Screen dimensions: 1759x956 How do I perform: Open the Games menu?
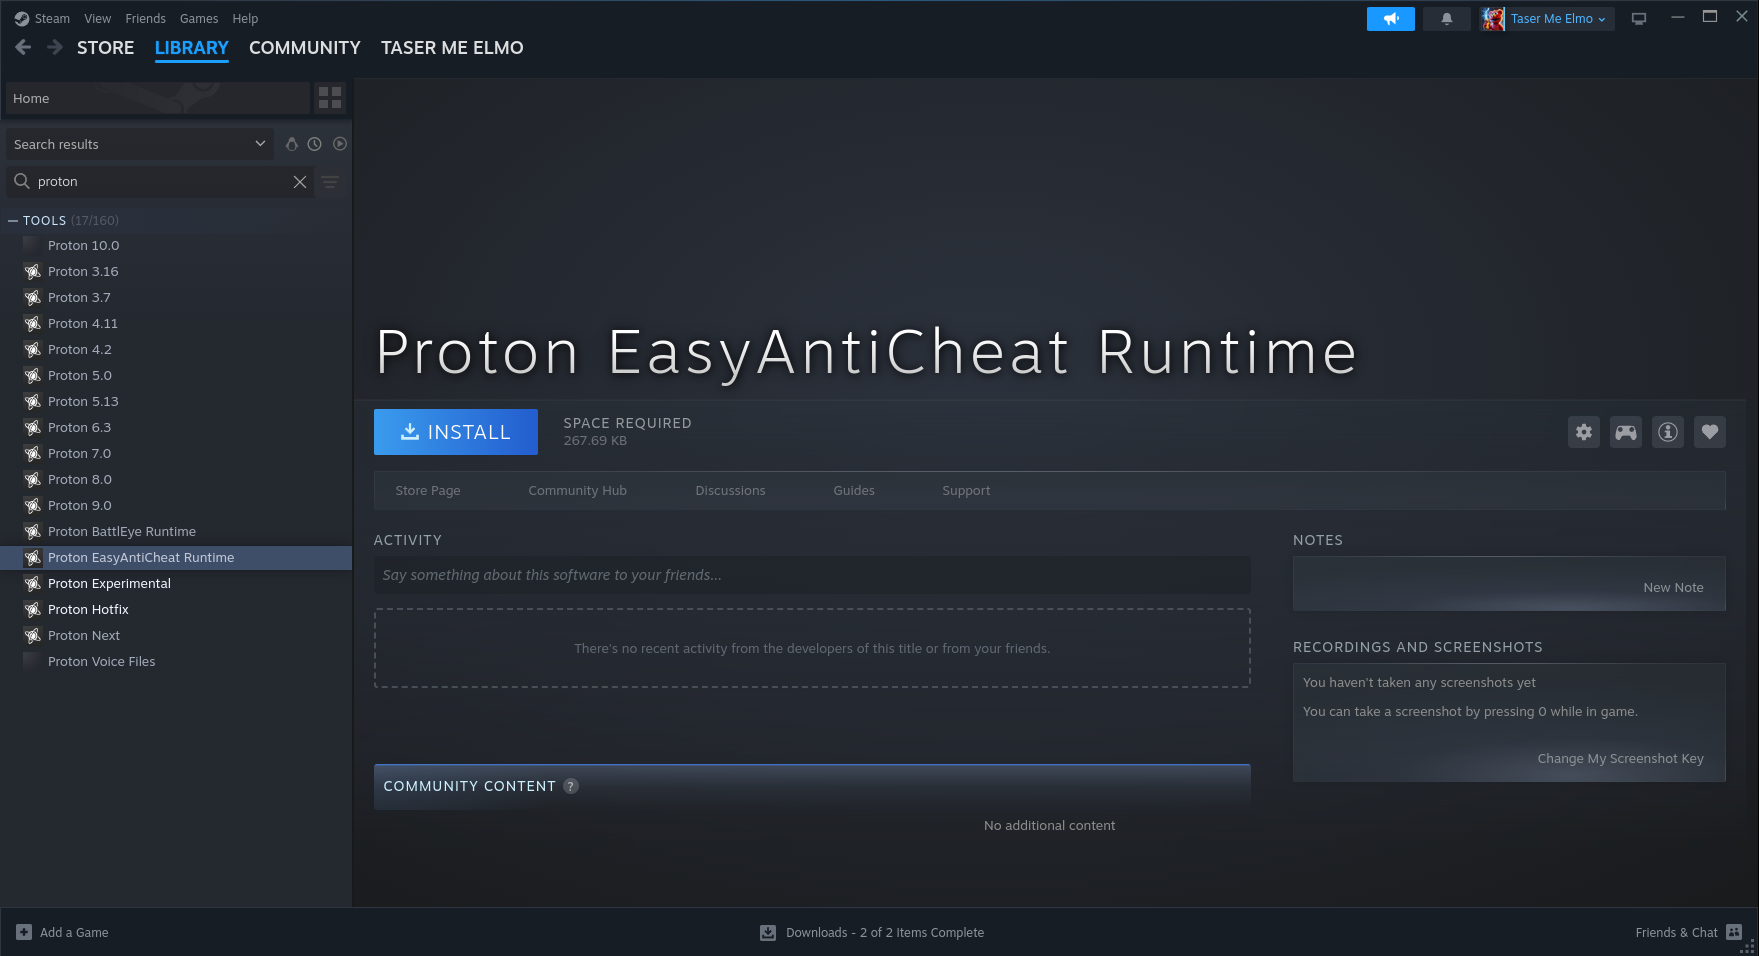coord(199,19)
